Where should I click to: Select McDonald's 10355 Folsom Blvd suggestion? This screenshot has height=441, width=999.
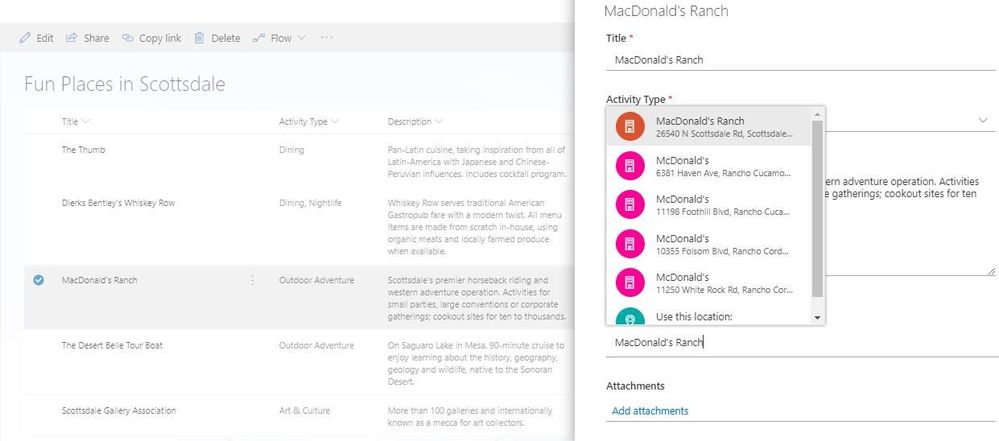point(709,244)
